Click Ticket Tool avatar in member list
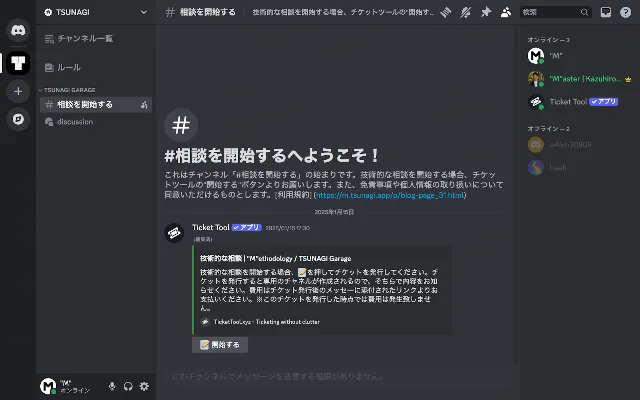This screenshot has width=640, height=400. point(536,102)
